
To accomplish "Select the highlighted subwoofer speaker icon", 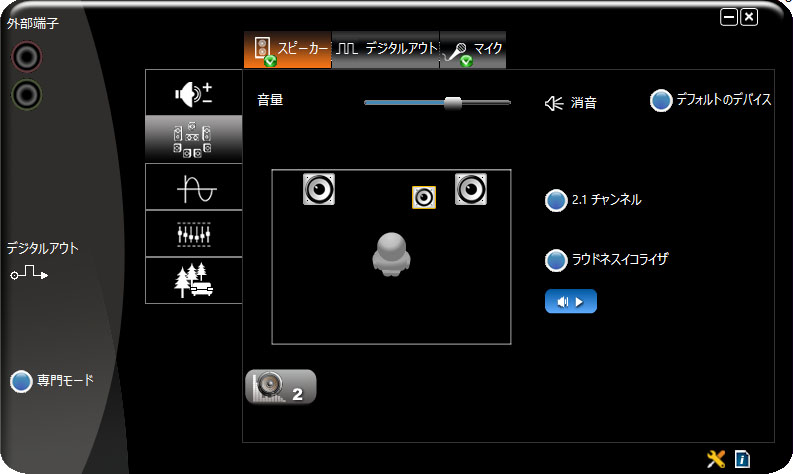I will click(x=424, y=197).
